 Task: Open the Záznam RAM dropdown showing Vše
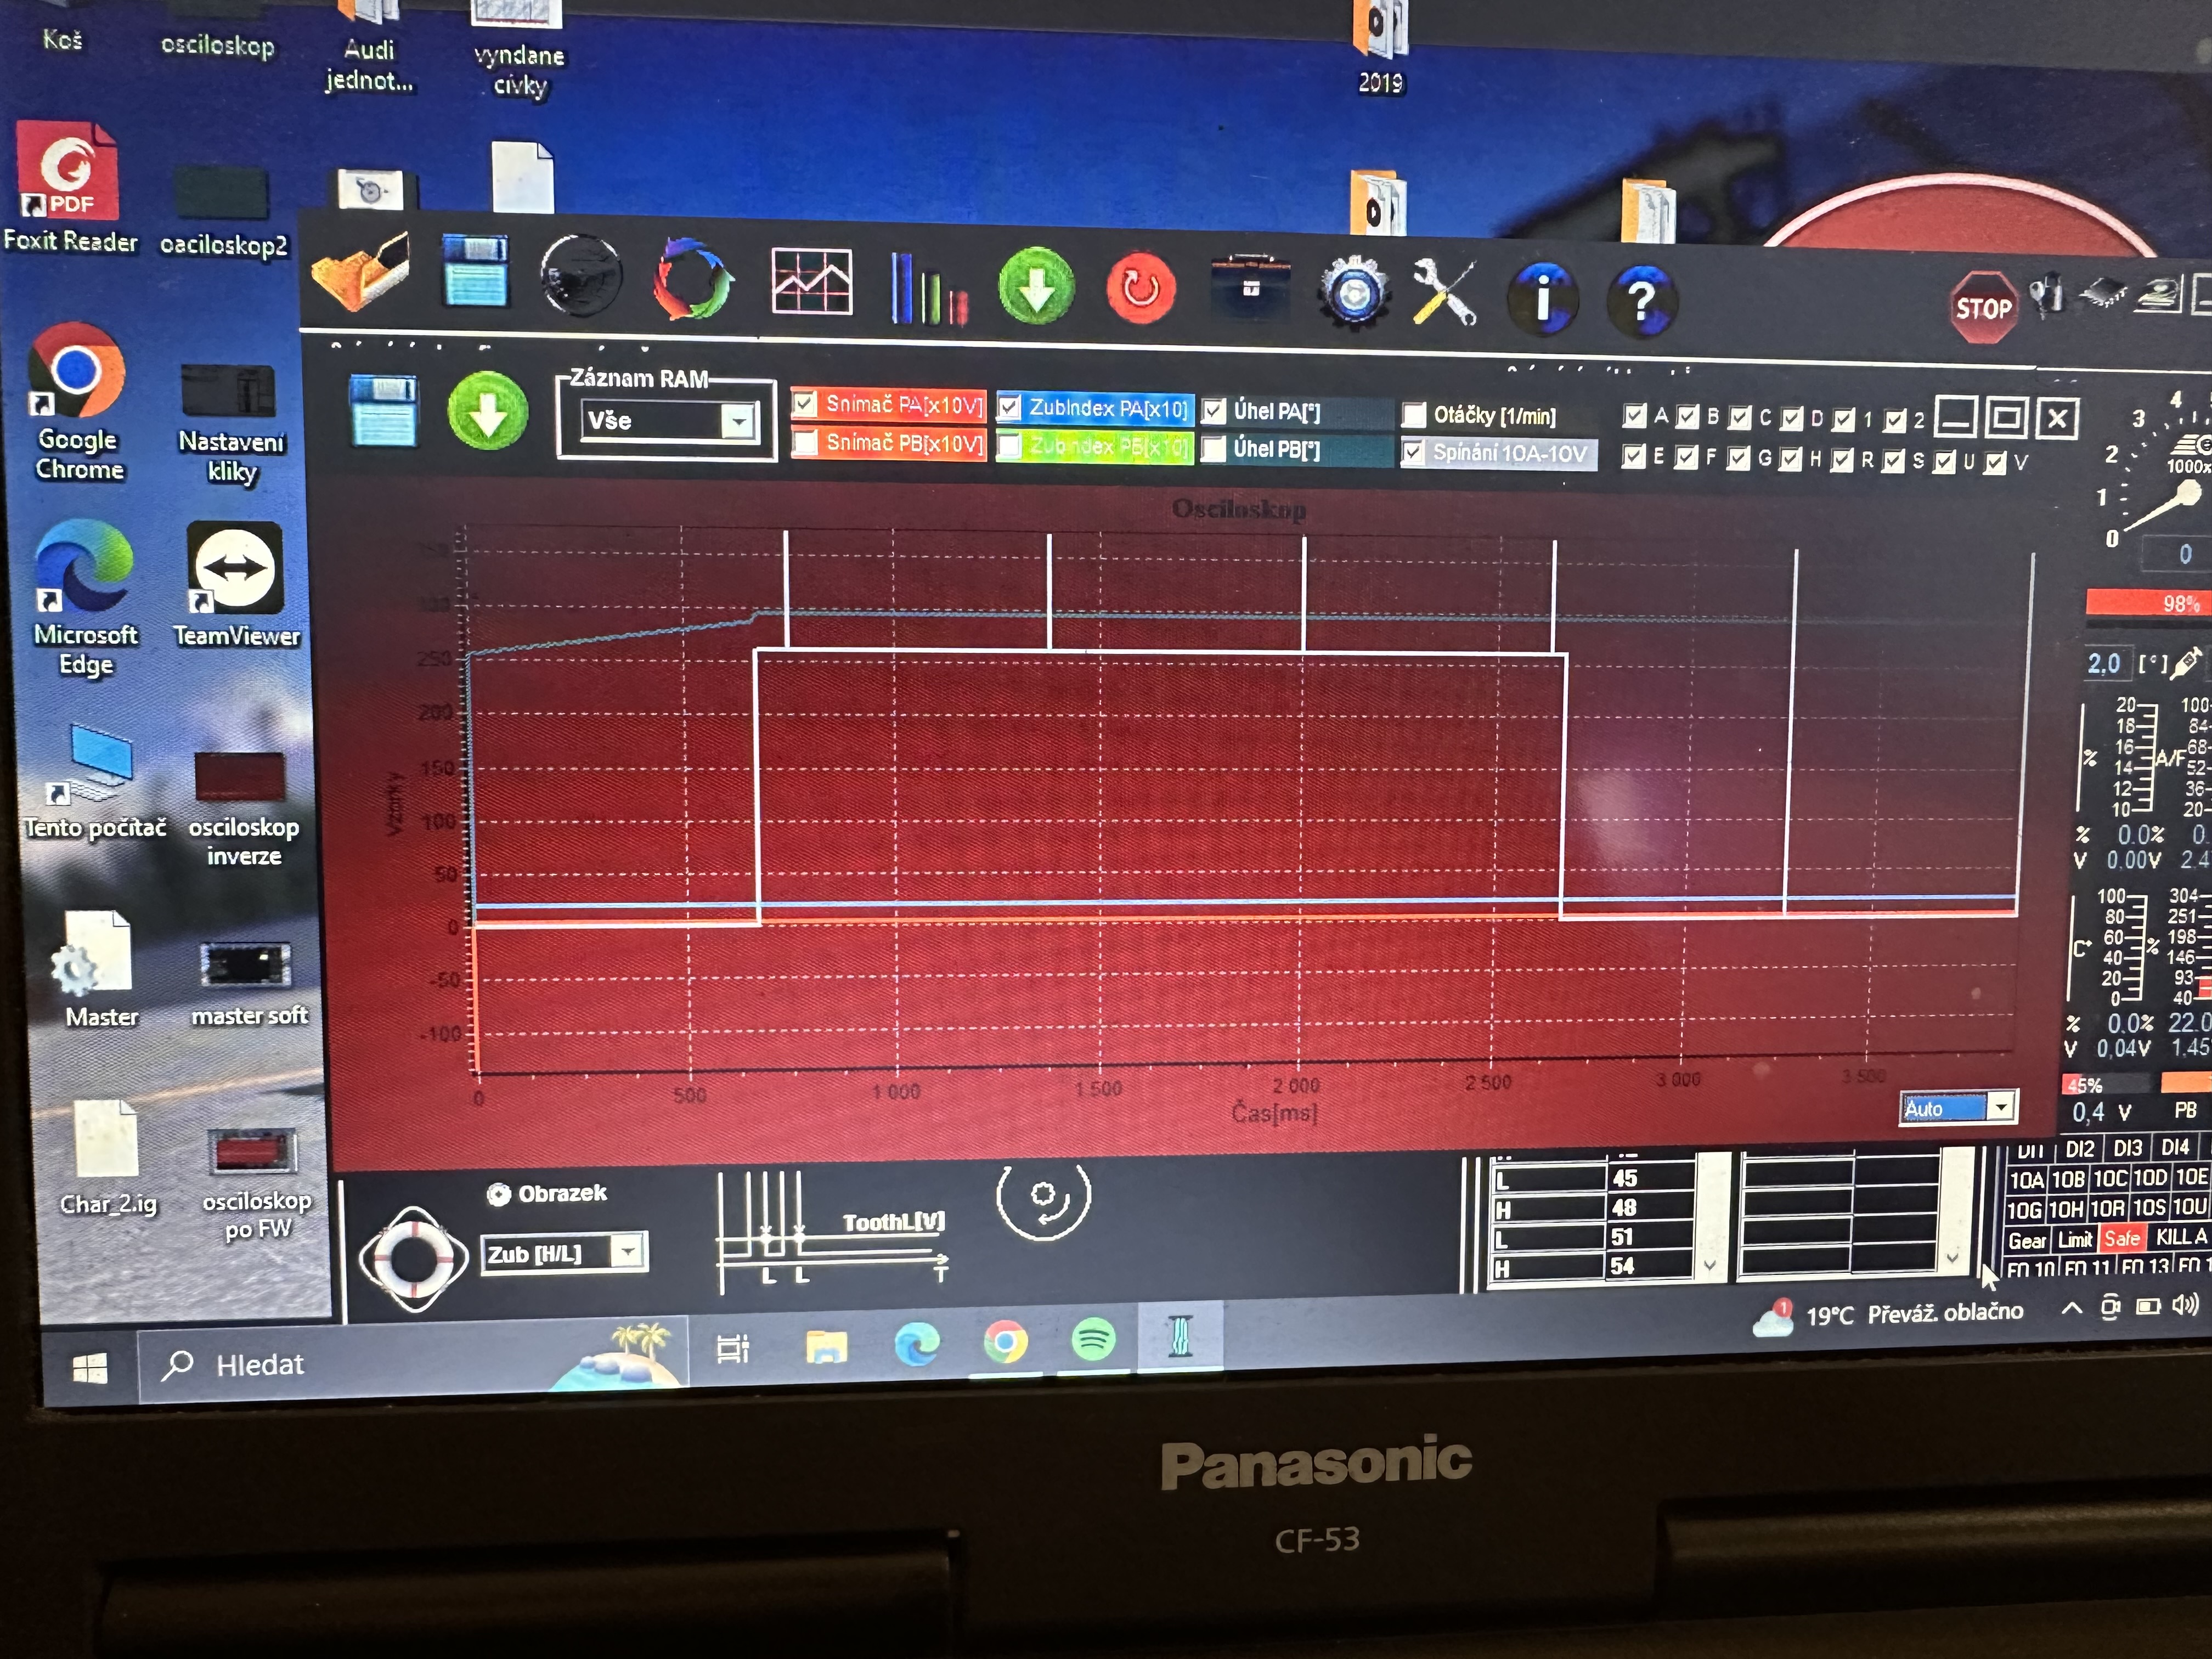tap(738, 421)
